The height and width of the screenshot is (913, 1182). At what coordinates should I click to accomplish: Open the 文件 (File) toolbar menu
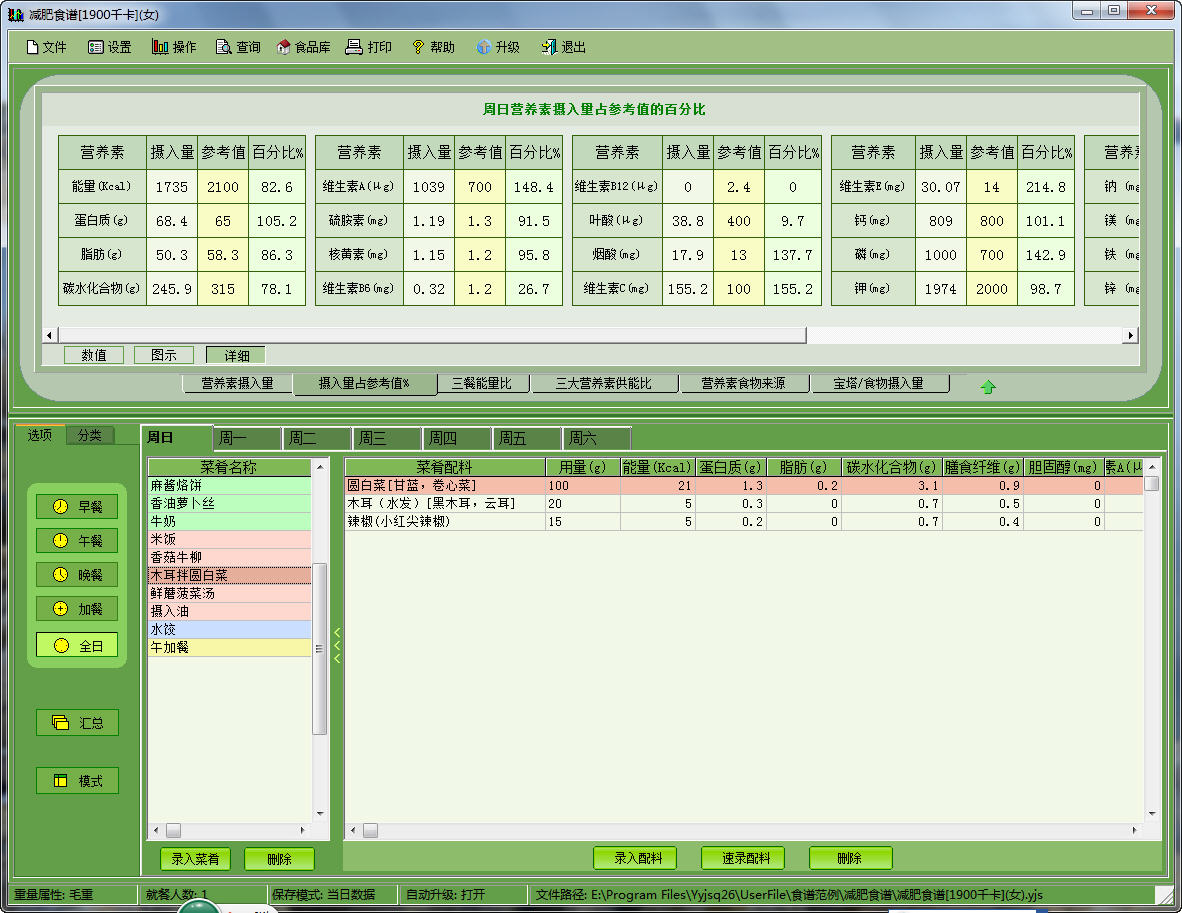[46, 47]
